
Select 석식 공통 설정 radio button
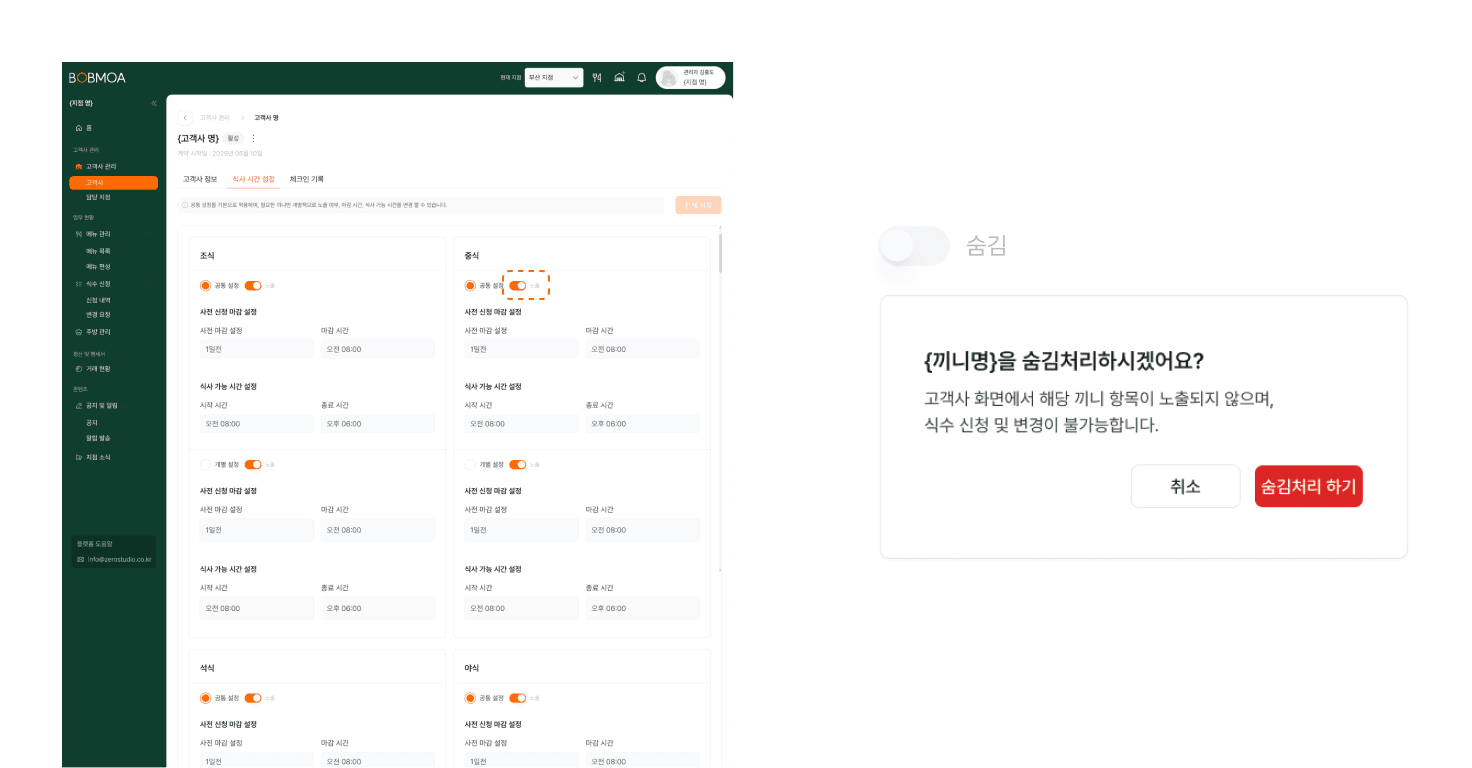(206, 698)
